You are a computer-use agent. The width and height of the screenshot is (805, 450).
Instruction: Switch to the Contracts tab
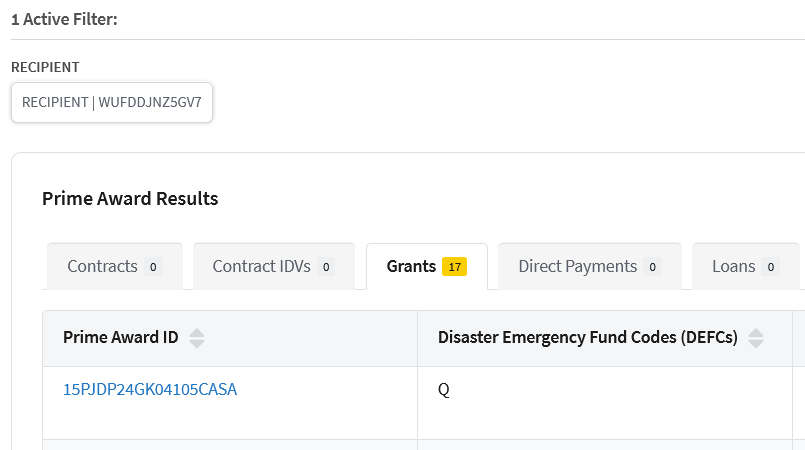tap(103, 267)
